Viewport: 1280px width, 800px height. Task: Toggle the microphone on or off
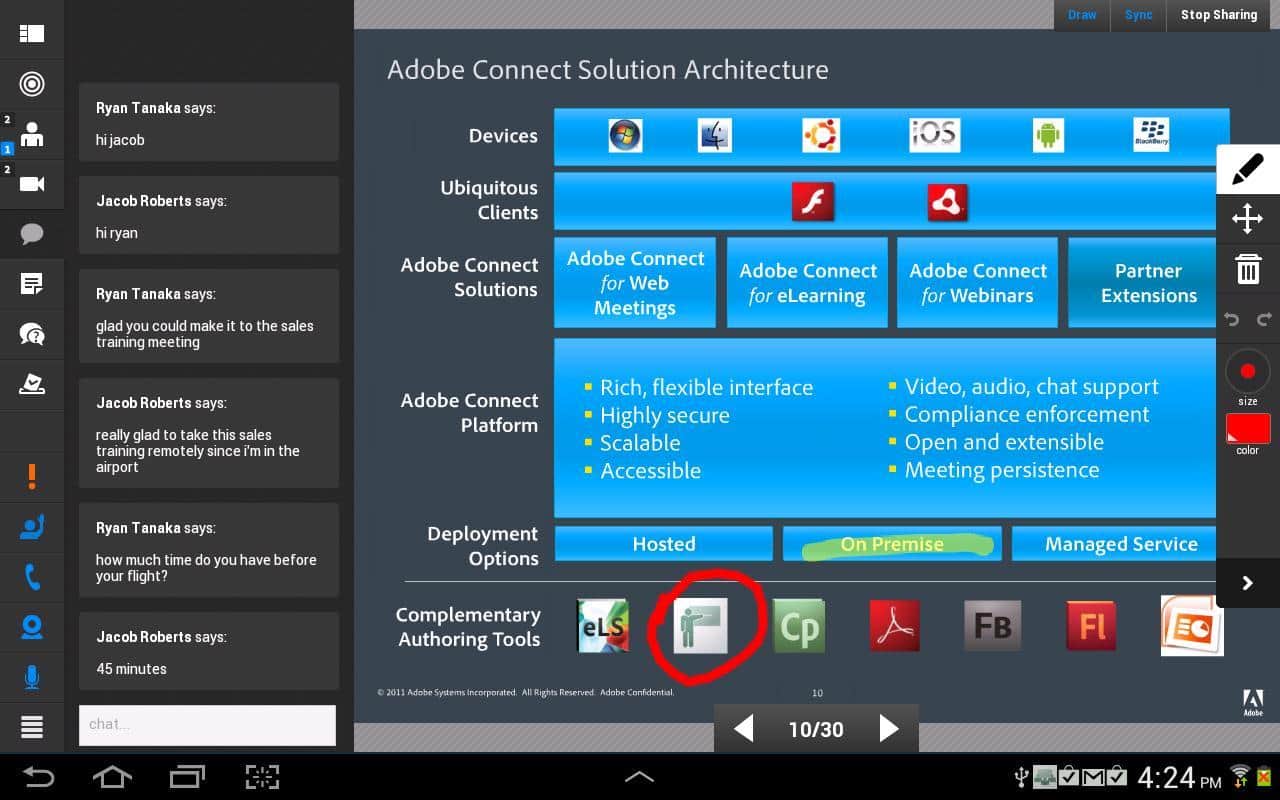(x=32, y=677)
